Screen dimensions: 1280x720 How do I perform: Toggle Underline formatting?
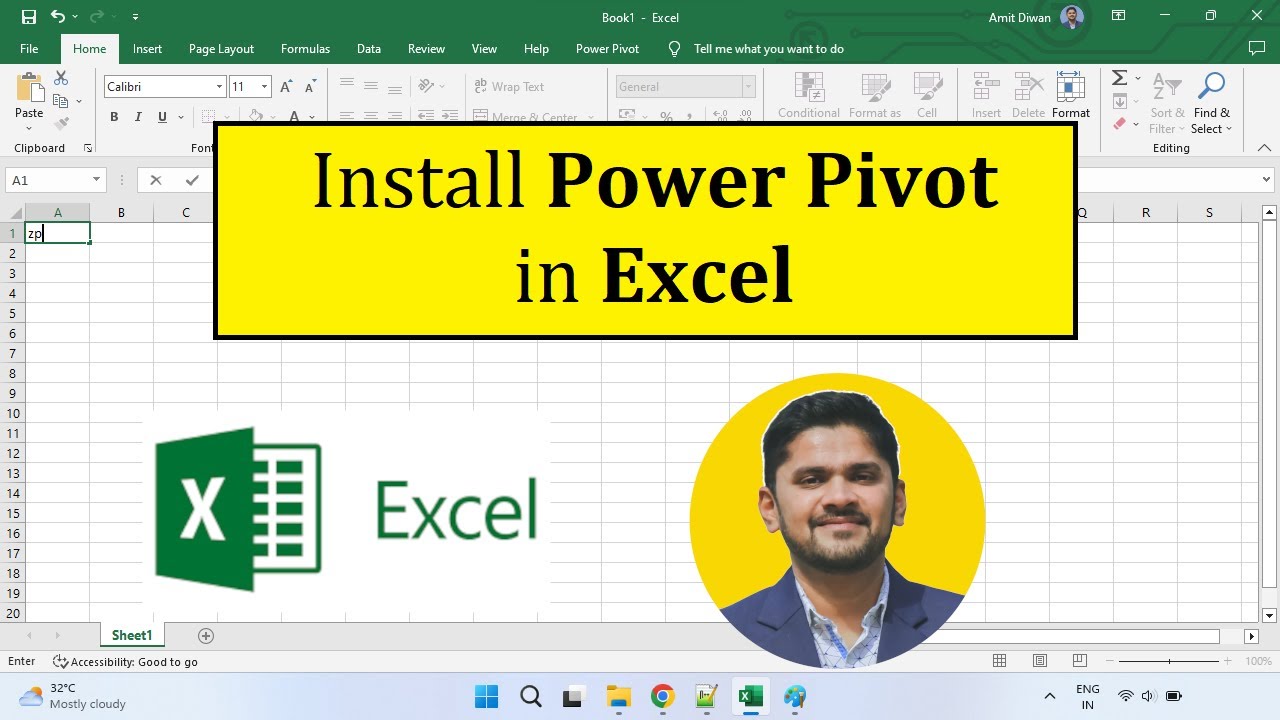[x=162, y=117]
